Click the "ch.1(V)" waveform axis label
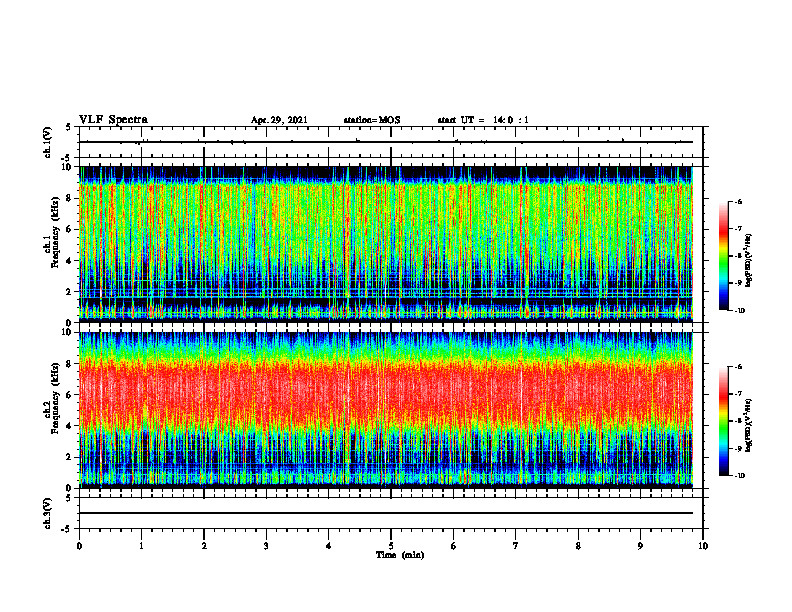Image resolution: width=792 pixels, height=612 pixels. [x=47, y=142]
